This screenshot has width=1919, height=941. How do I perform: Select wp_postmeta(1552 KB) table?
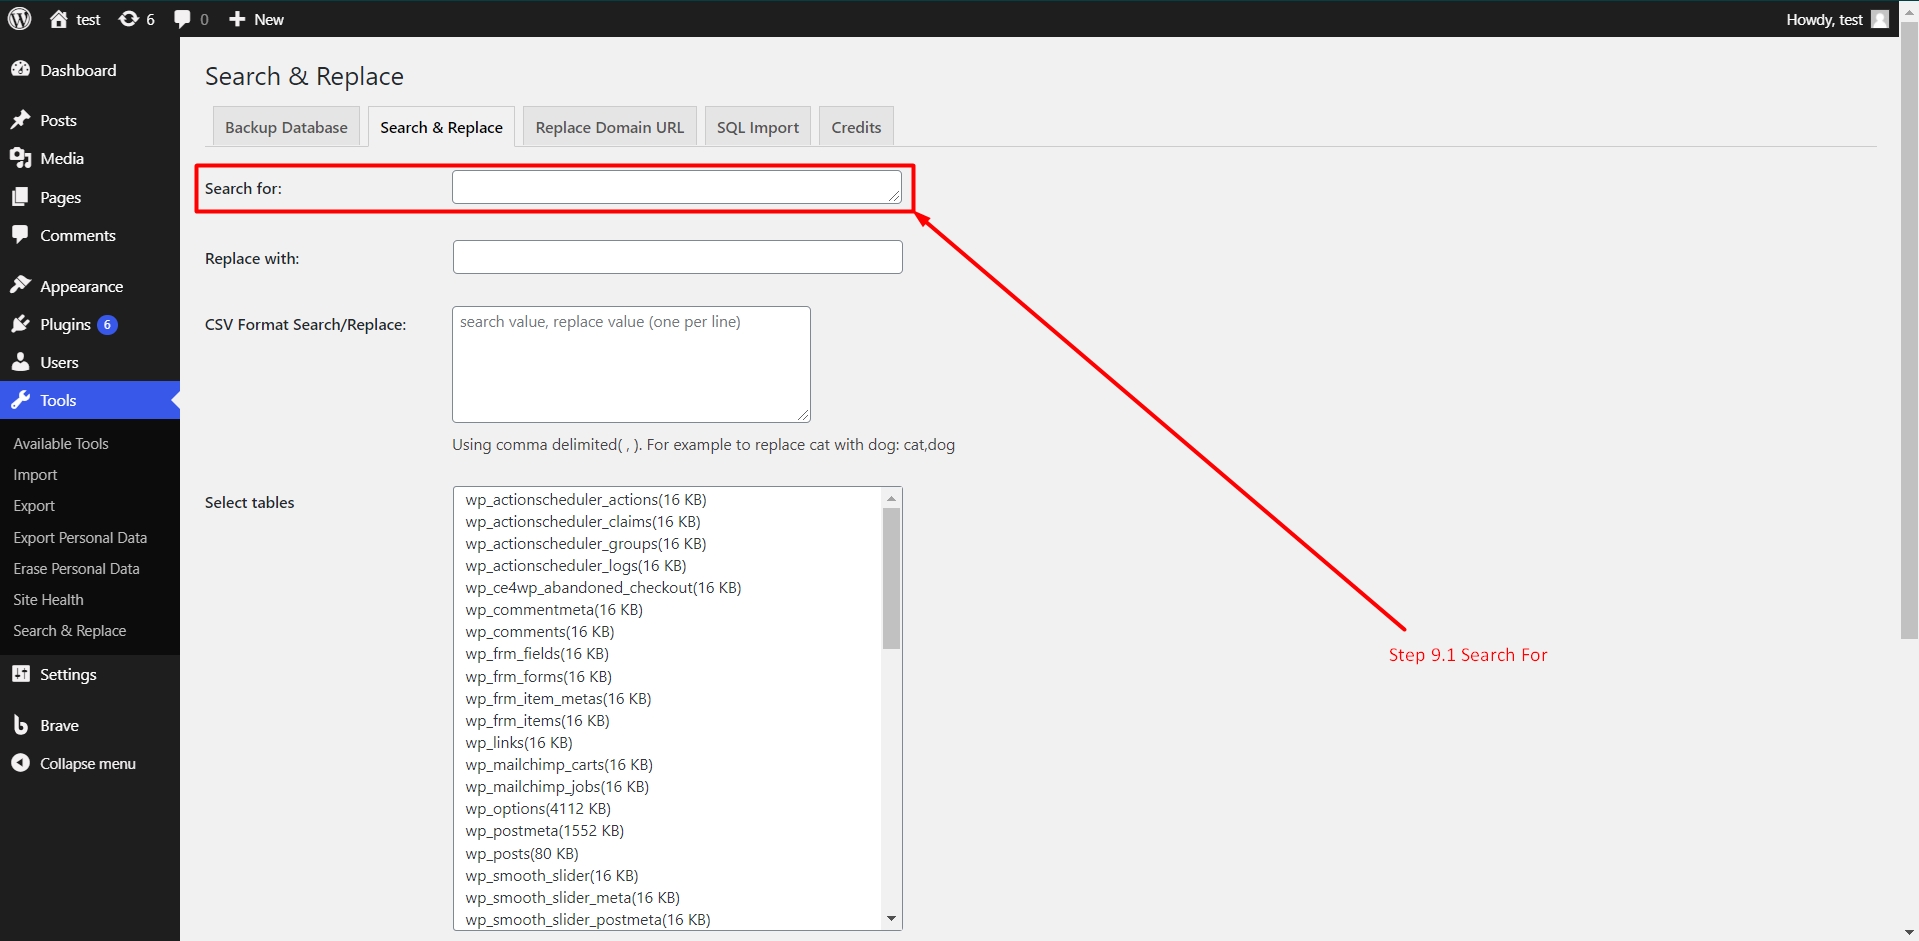click(545, 830)
